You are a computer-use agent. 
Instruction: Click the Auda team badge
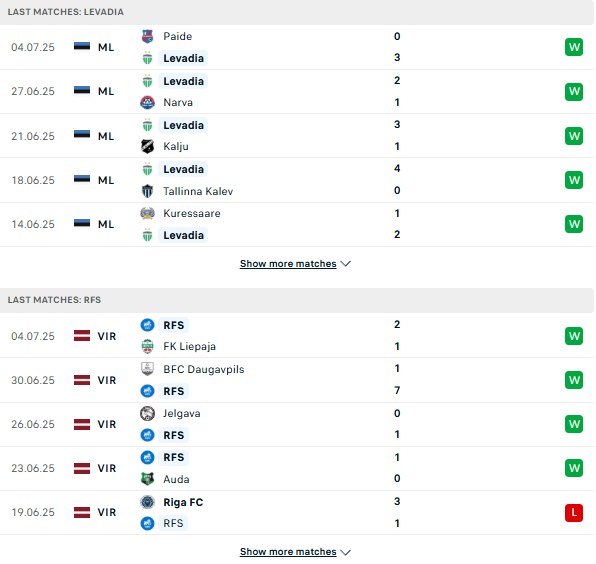147,479
